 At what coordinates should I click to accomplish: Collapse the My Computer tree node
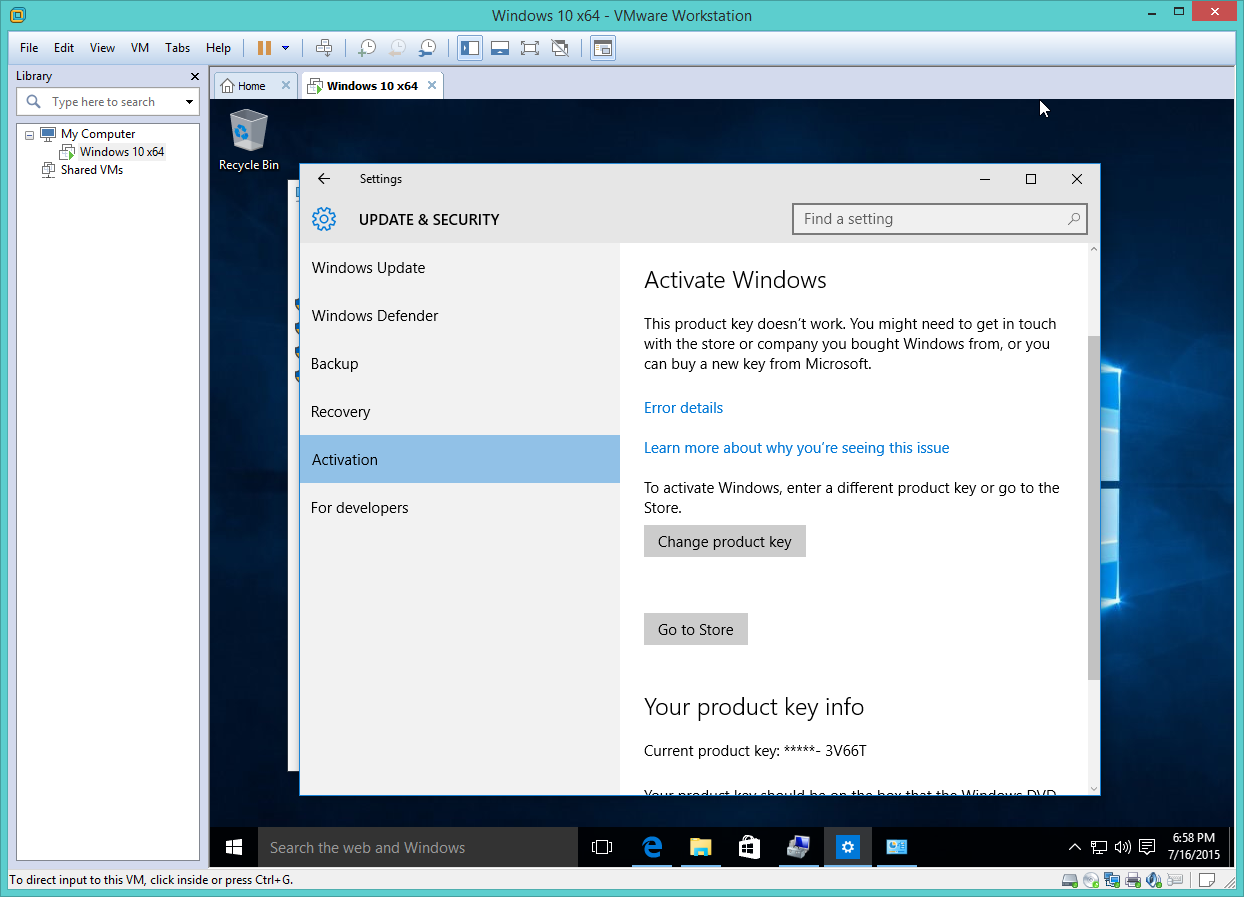point(29,134)
